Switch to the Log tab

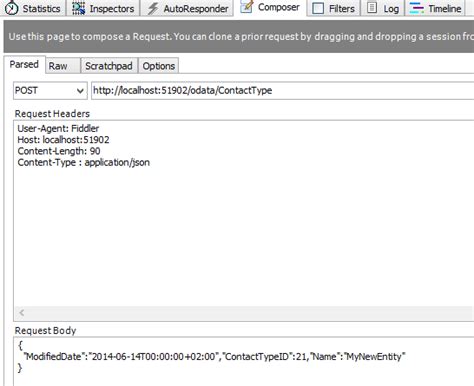(383, 8)
